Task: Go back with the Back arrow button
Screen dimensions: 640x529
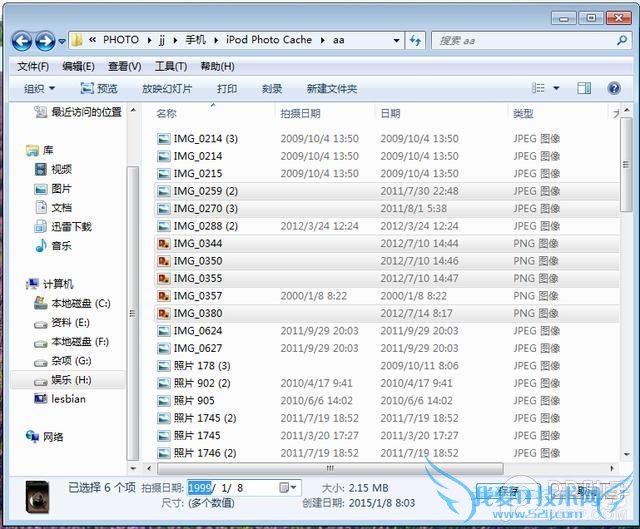Action: coord(22,41)
